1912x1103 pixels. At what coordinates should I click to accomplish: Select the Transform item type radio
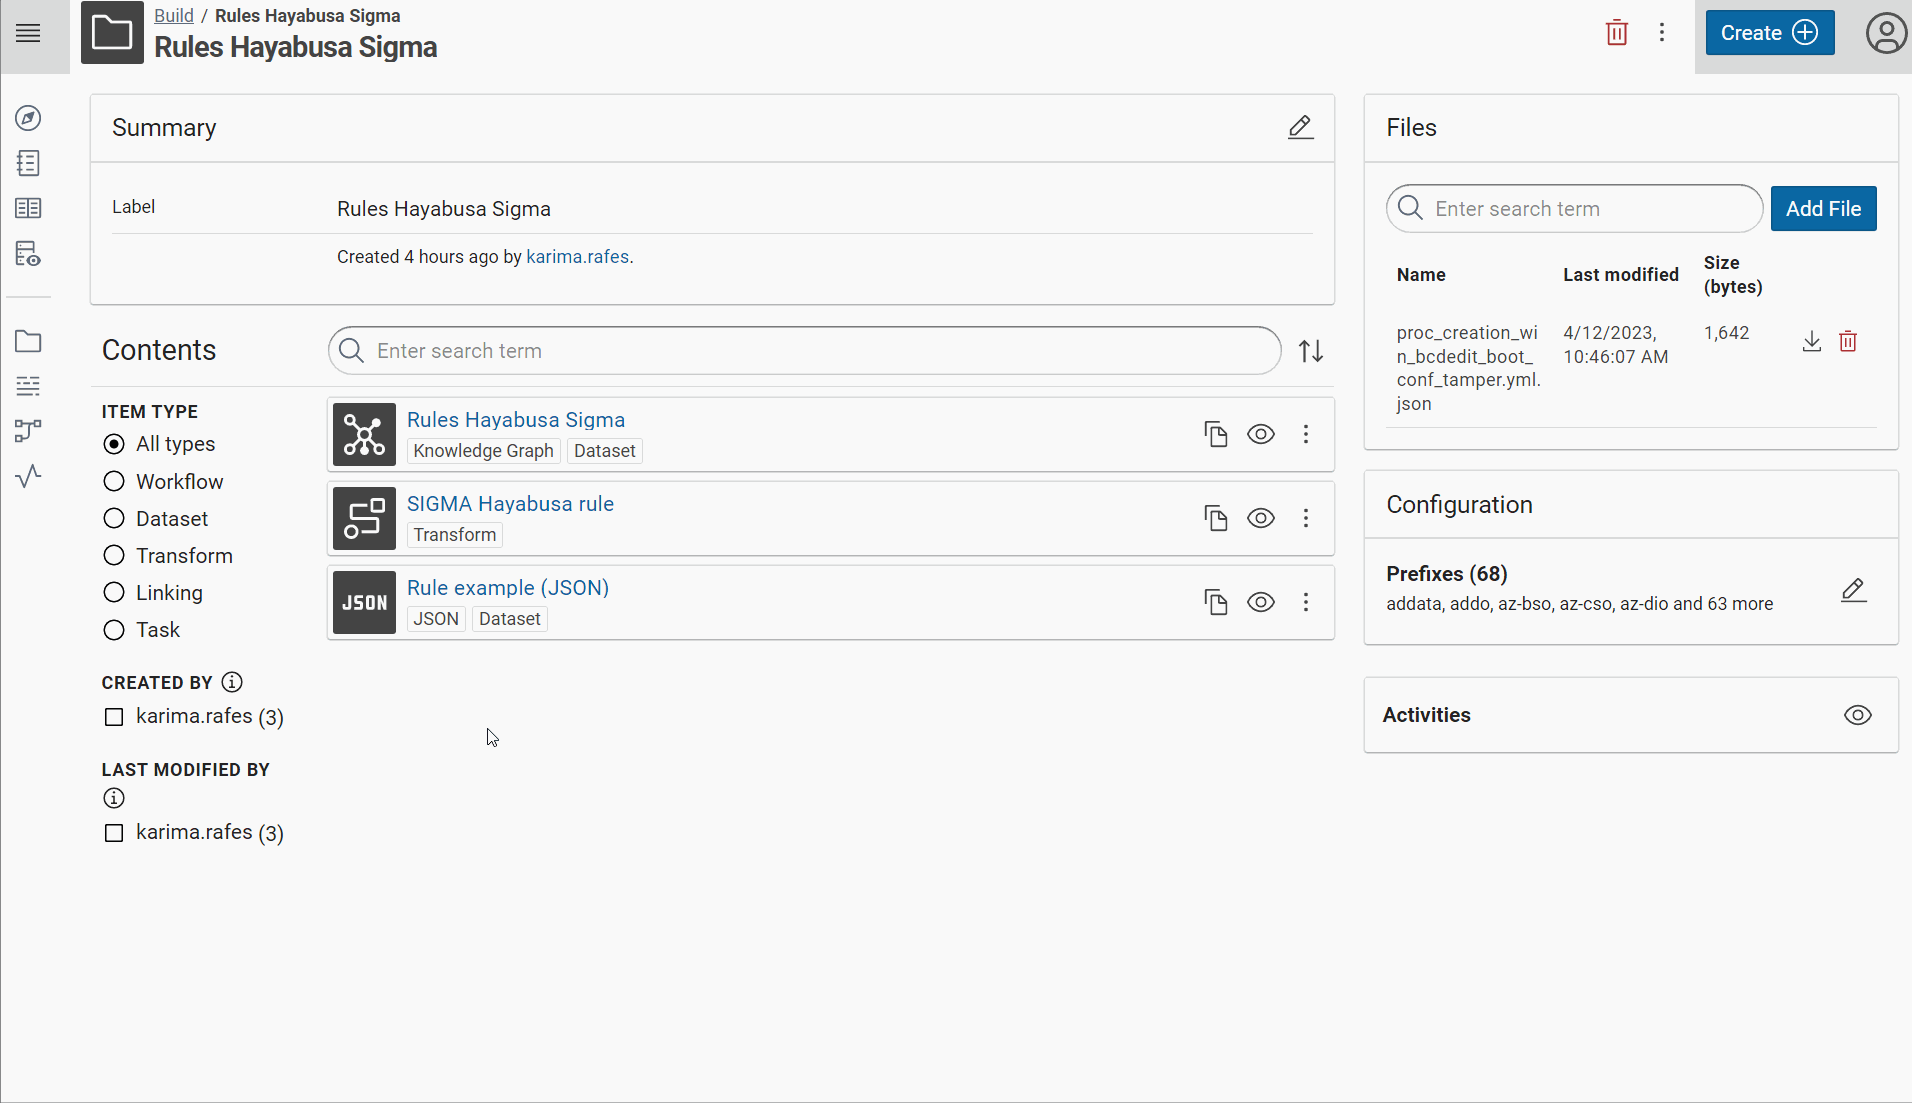pos(114,556)
